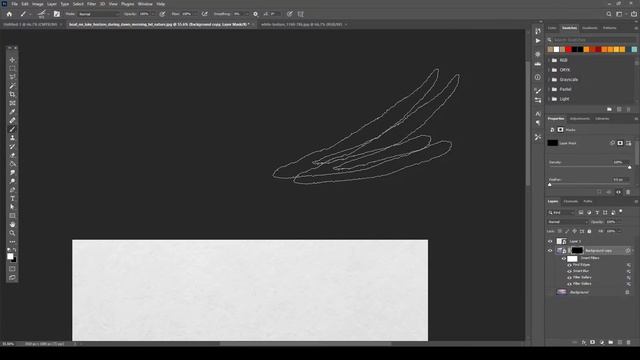Viewport: 640px width, 360px height.
Task: Create new swatch group folder icon
Action: (x=609, y=109)
